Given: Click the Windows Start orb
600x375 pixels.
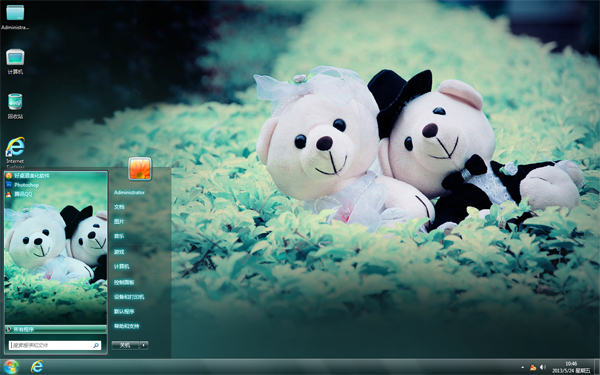Looking at the screenshot, I should tap(10, 367).
